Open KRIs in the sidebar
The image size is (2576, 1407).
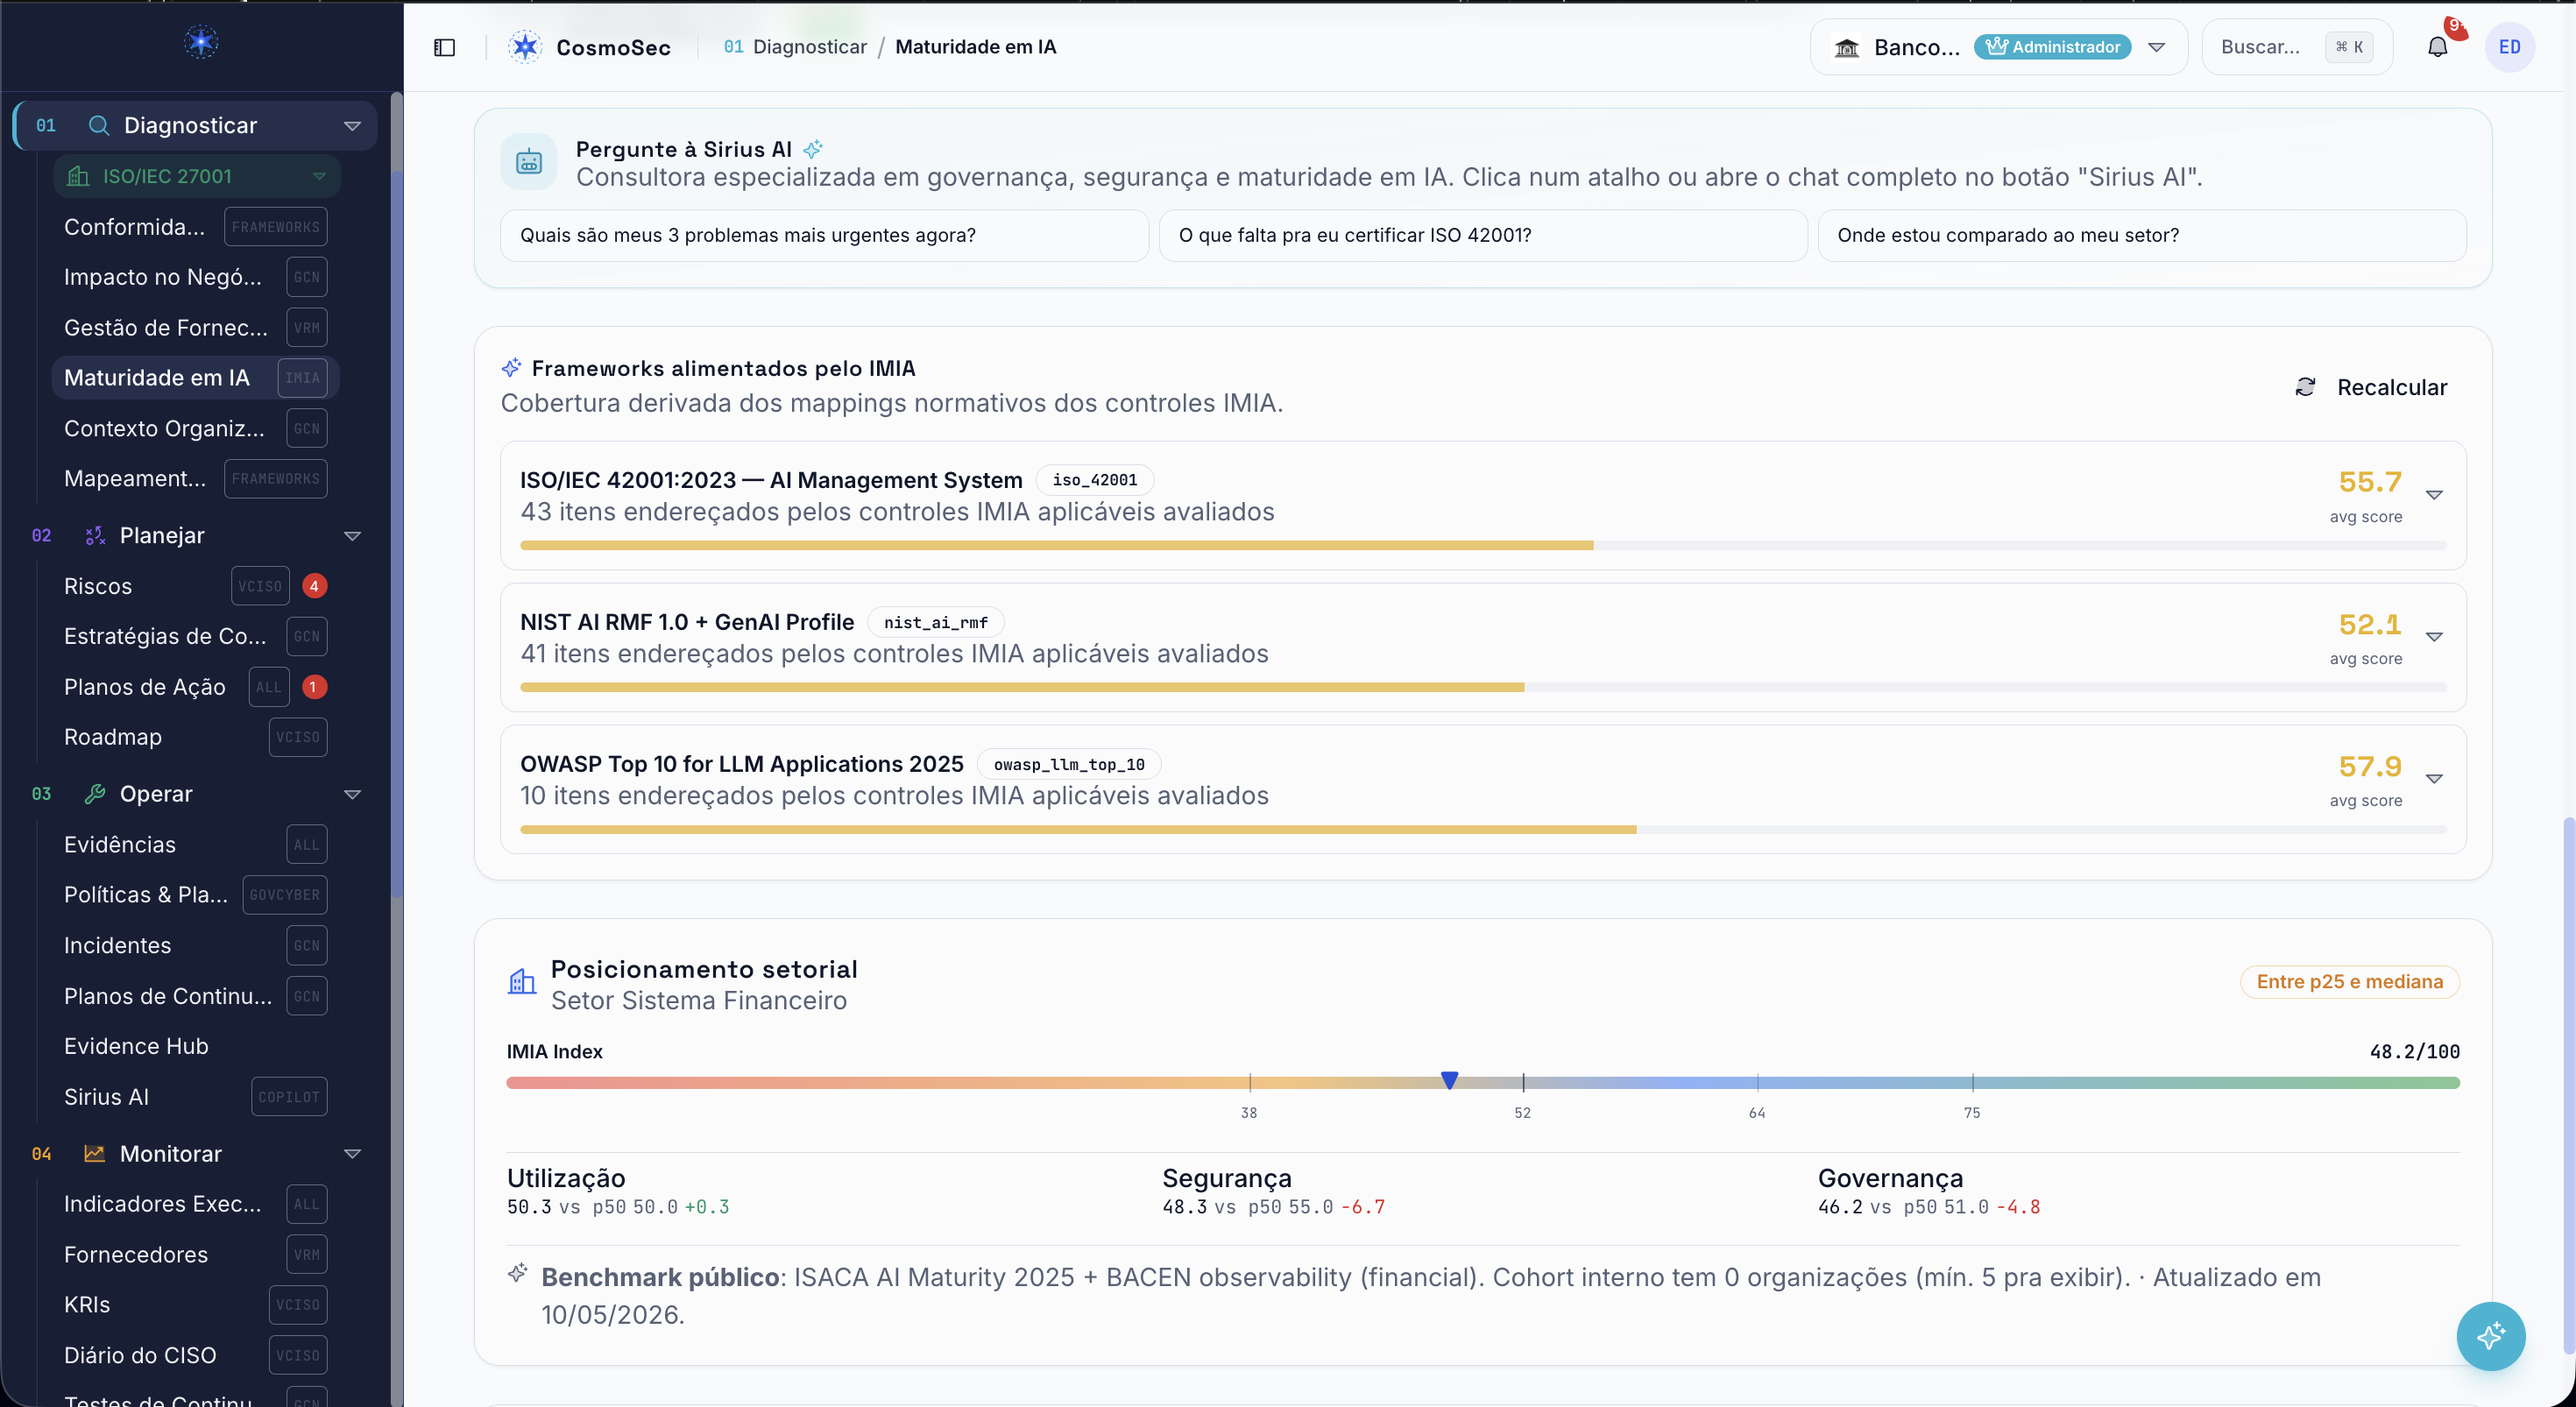(195, 1305)
